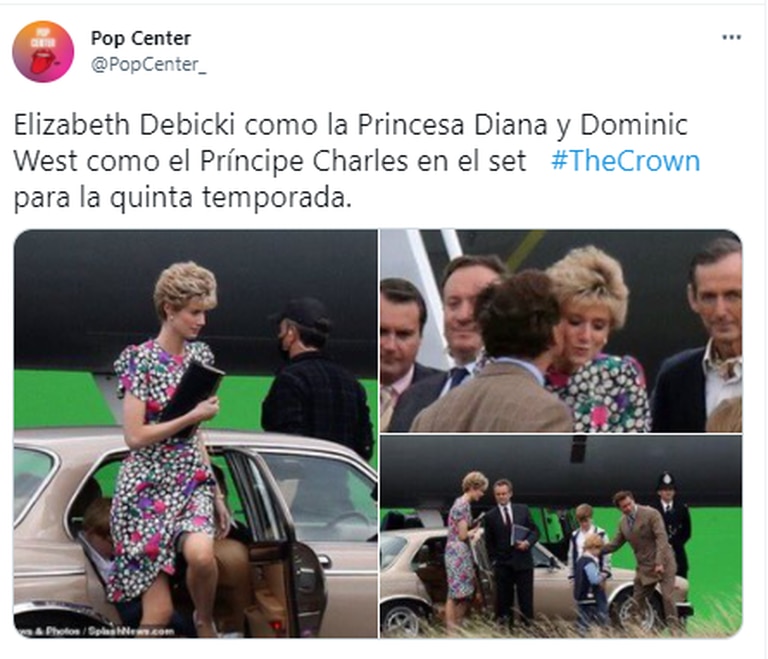The image size is (768, 659).
Task: Open the @PopCenter_ handle link
Action: (148, 64)
